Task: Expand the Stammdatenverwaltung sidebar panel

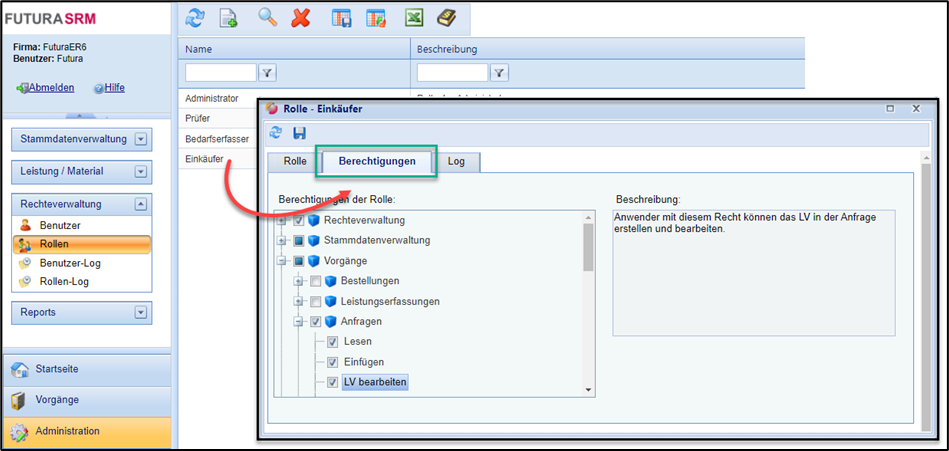Action: point(141,140)
